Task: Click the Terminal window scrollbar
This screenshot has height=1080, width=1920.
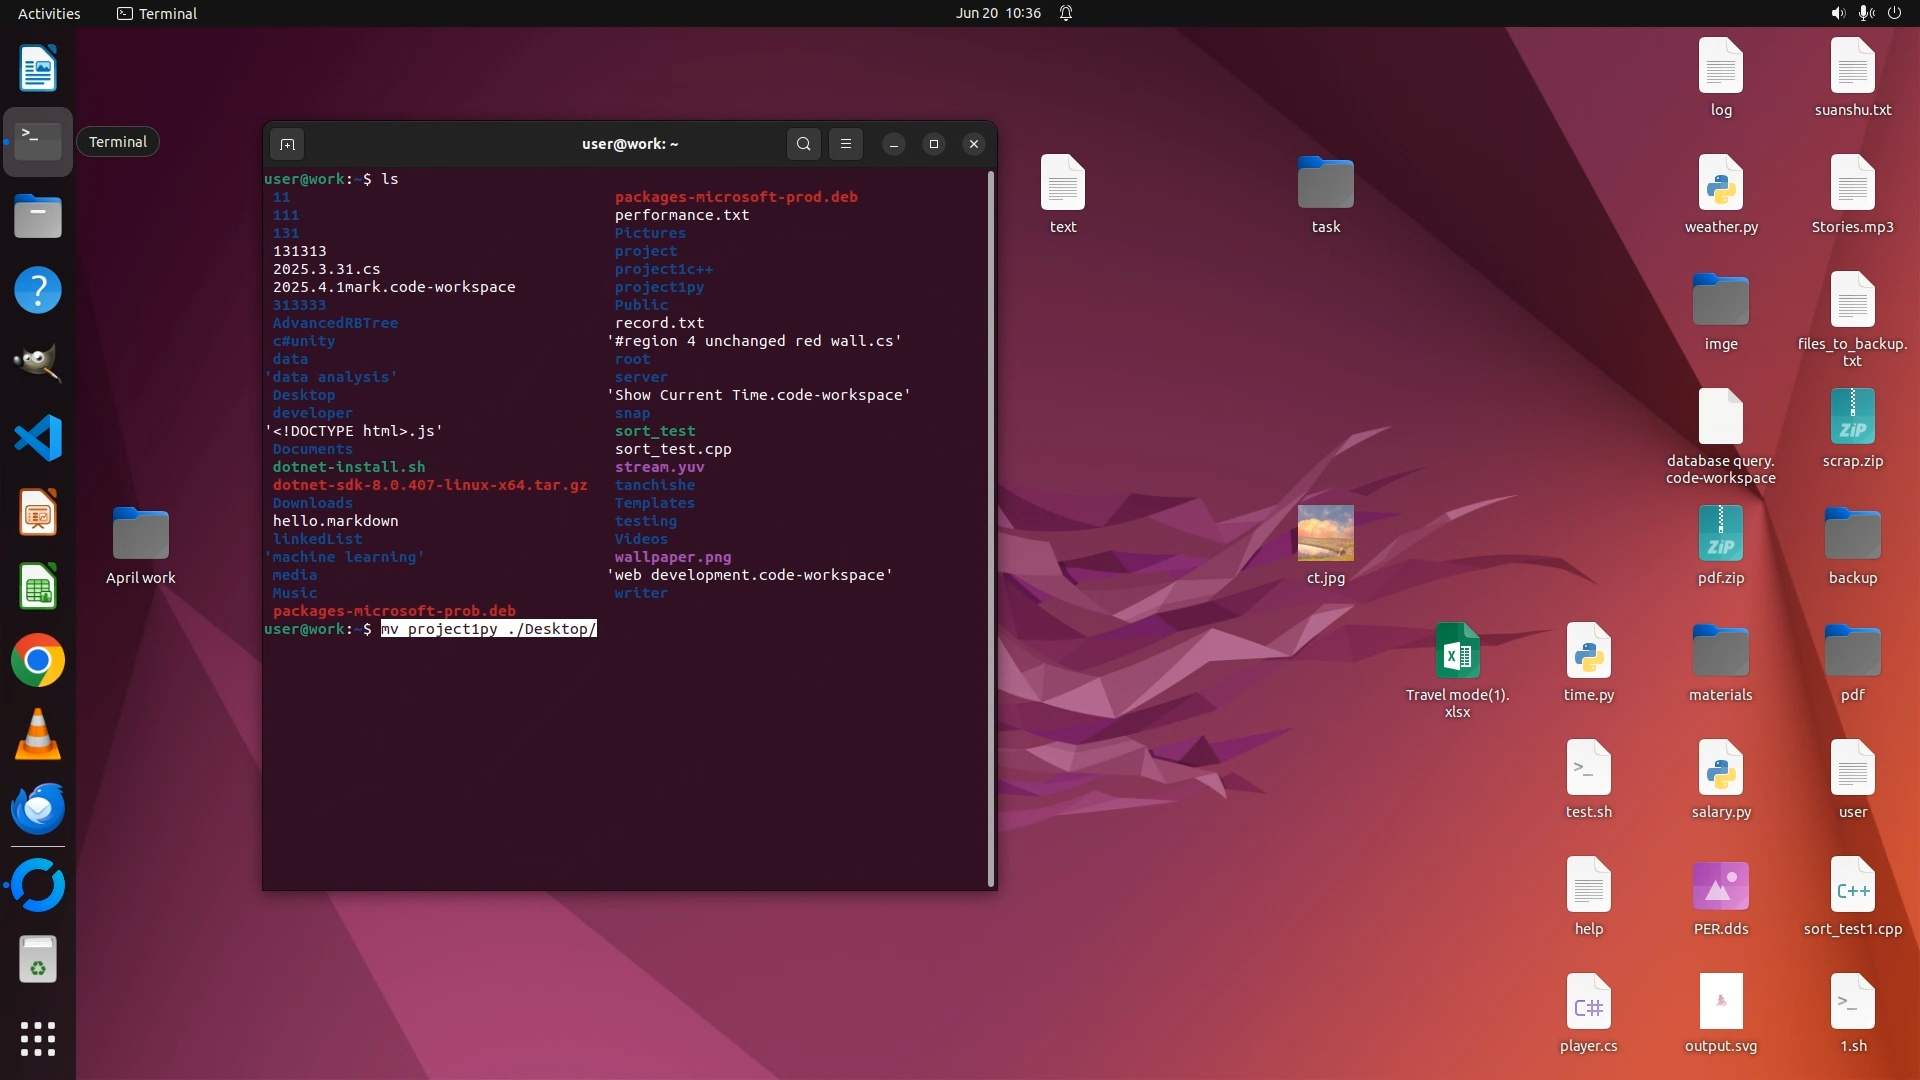Action: click(991, 528)
